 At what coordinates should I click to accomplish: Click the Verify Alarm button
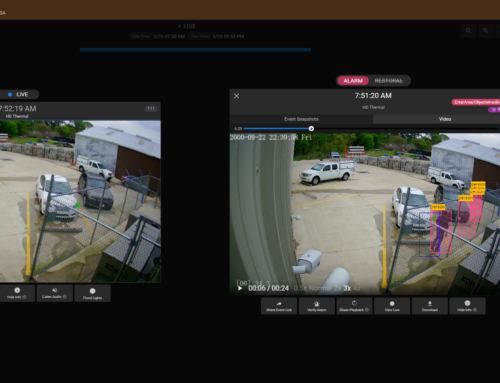(x=317, y=306)
